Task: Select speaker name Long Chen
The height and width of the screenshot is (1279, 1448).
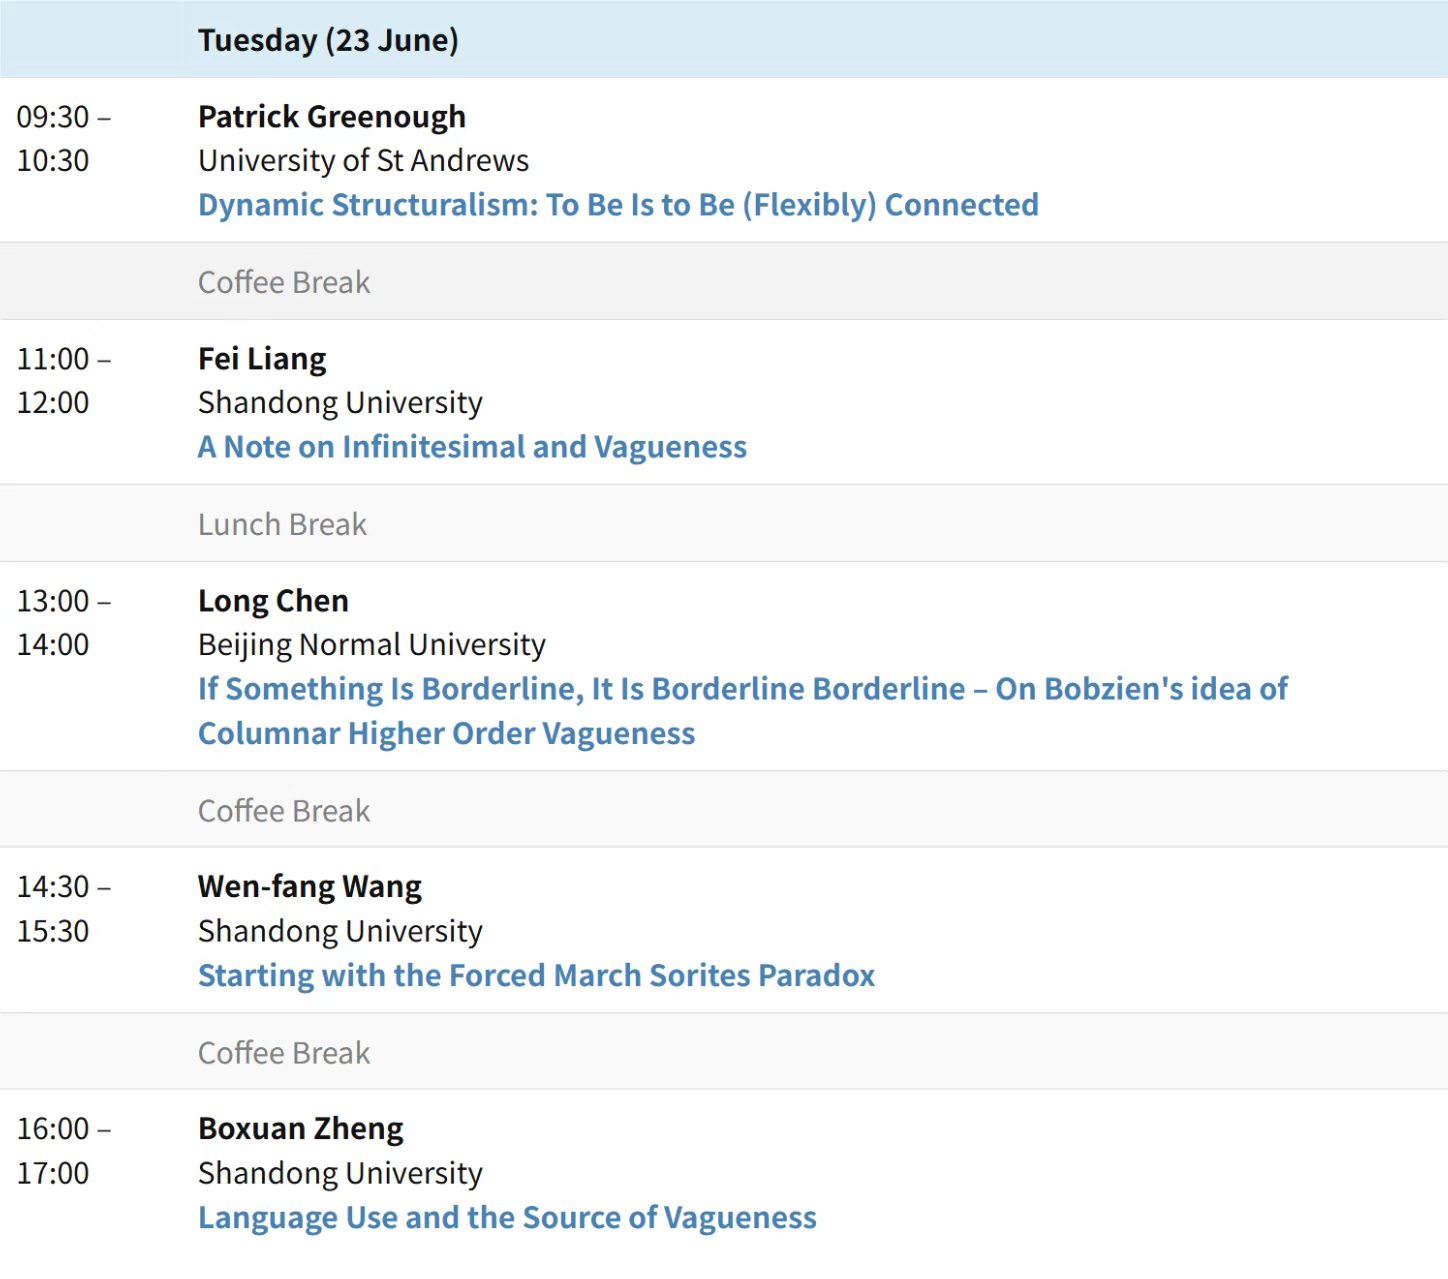Action: tap(273, 601)
